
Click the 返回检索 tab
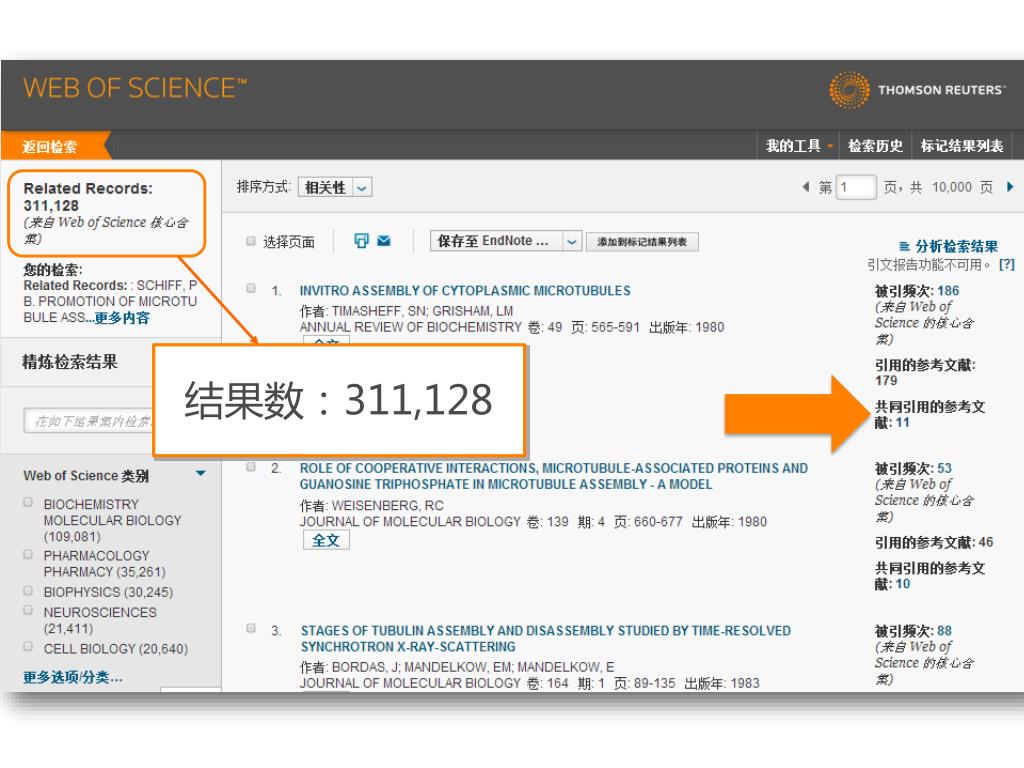(50, 146)
